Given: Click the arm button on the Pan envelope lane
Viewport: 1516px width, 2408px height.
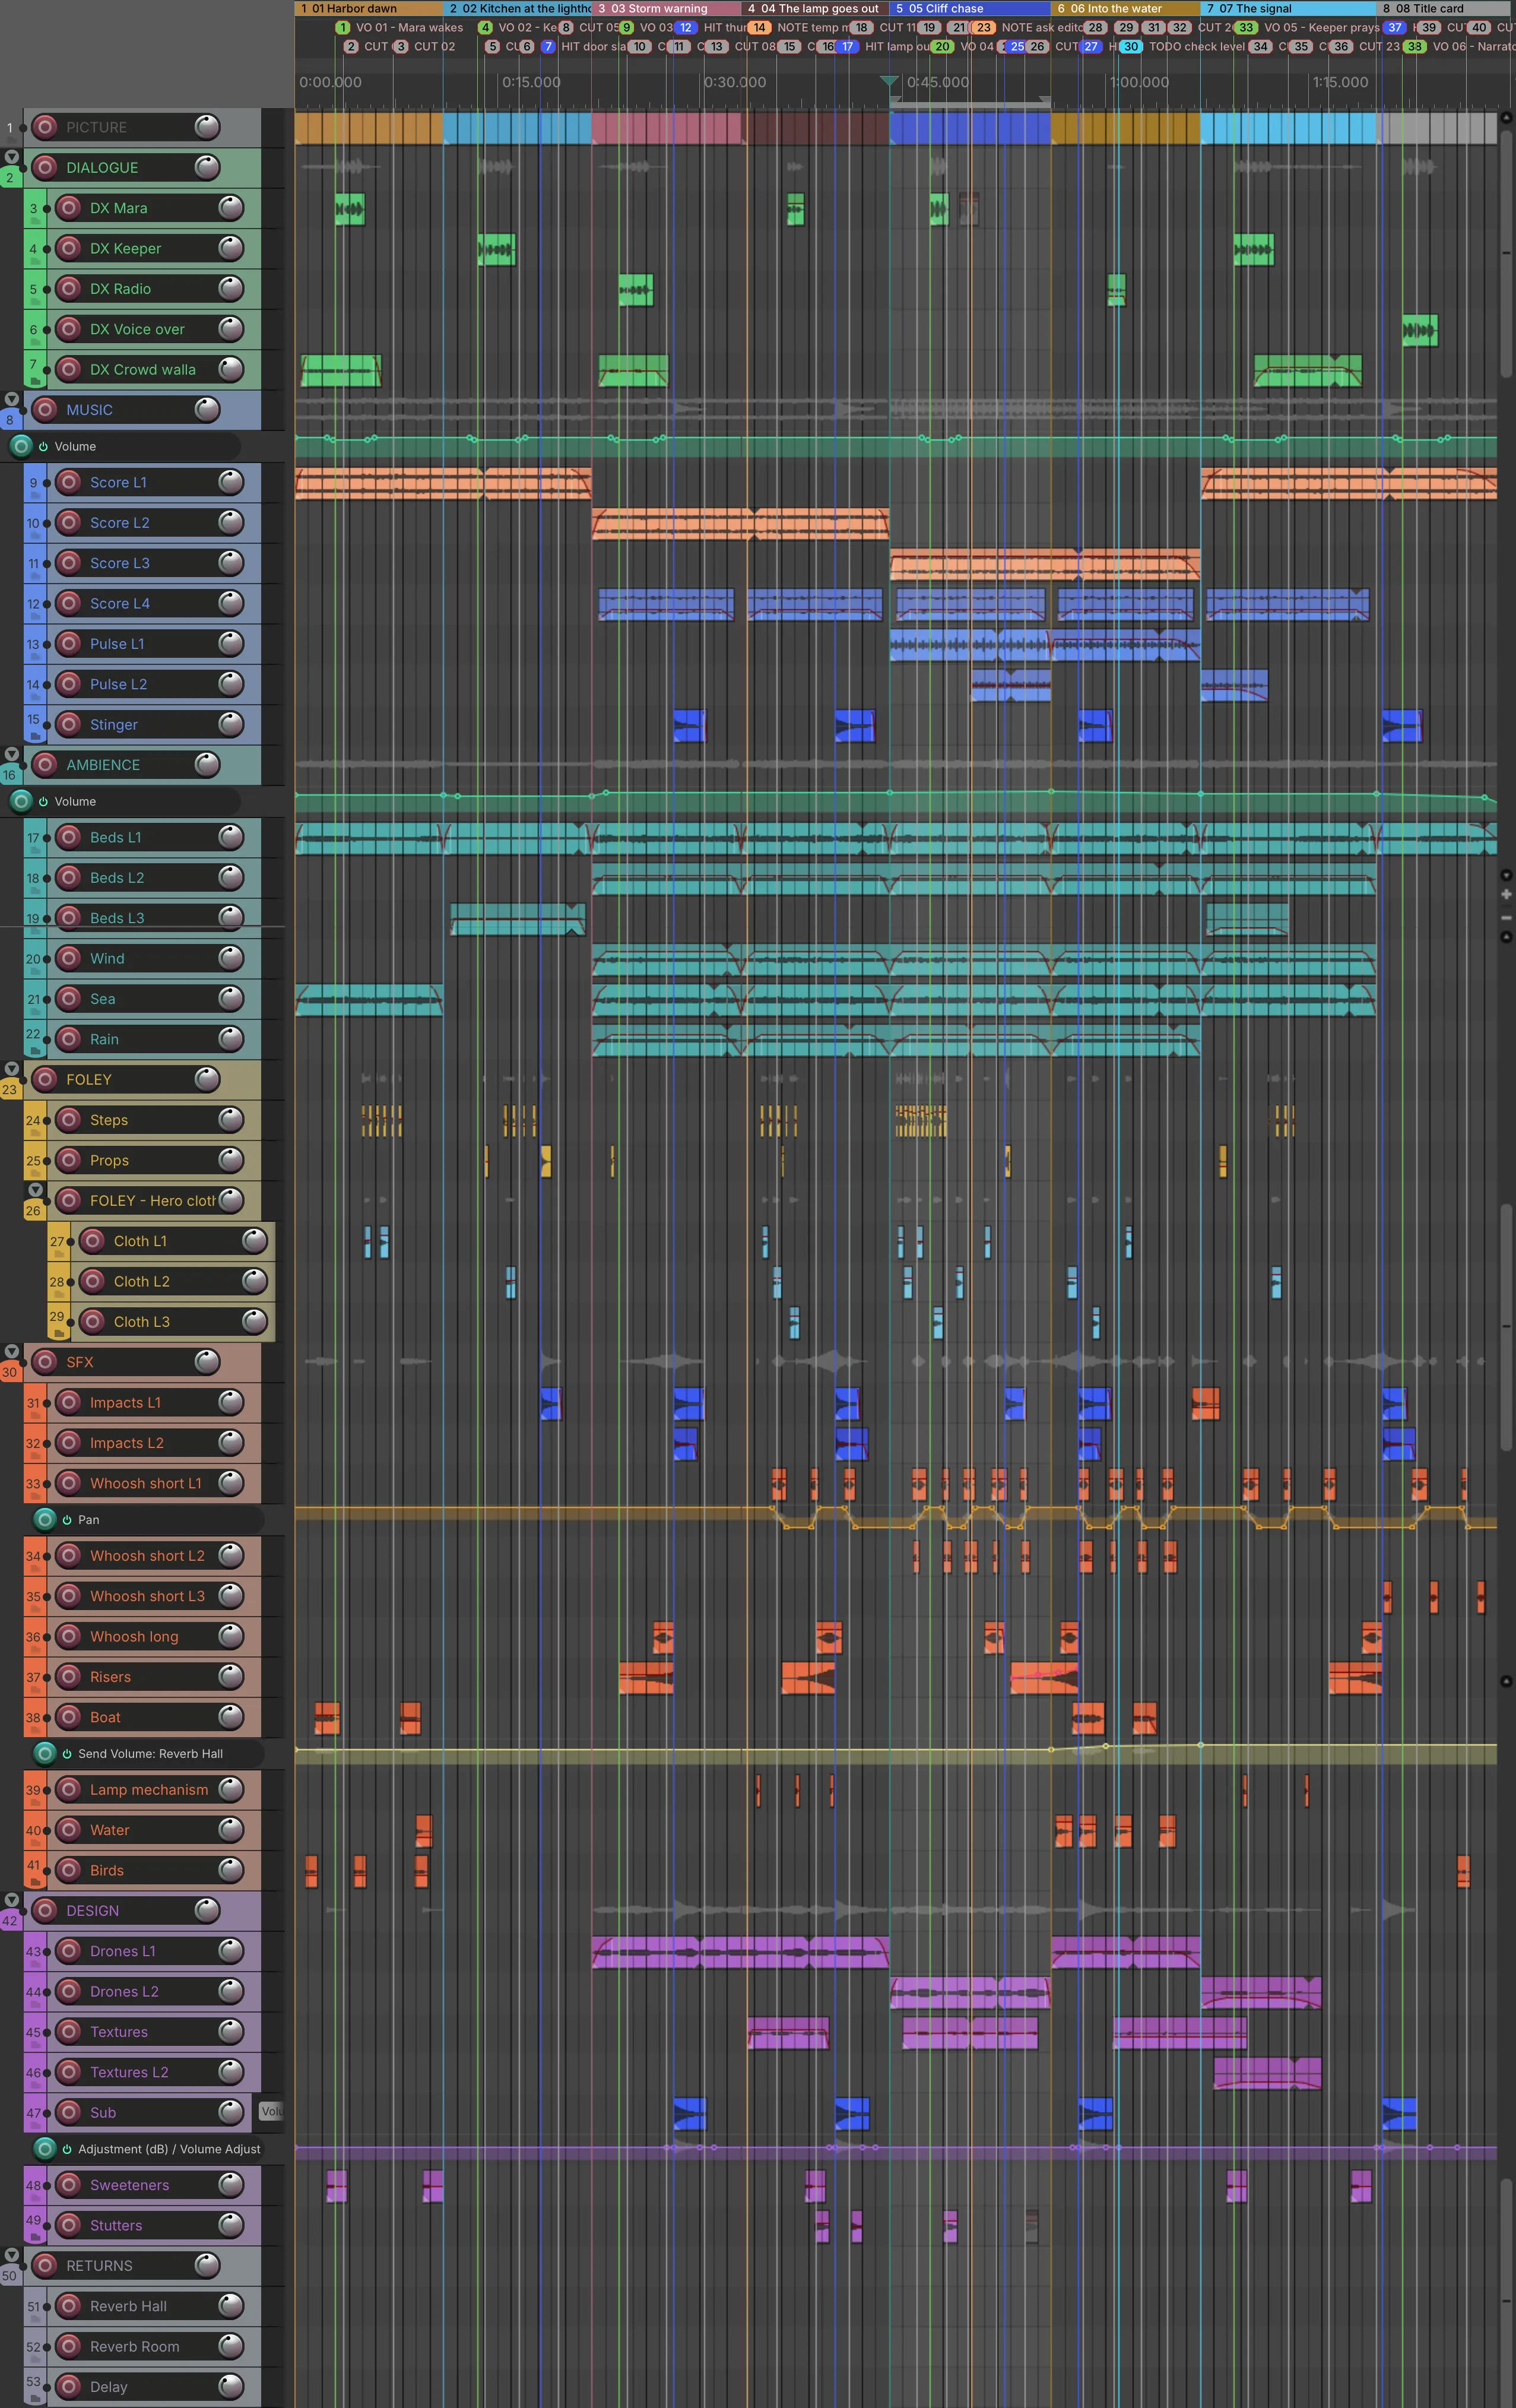Looking at the screenshot, I should click(45, 1519).
